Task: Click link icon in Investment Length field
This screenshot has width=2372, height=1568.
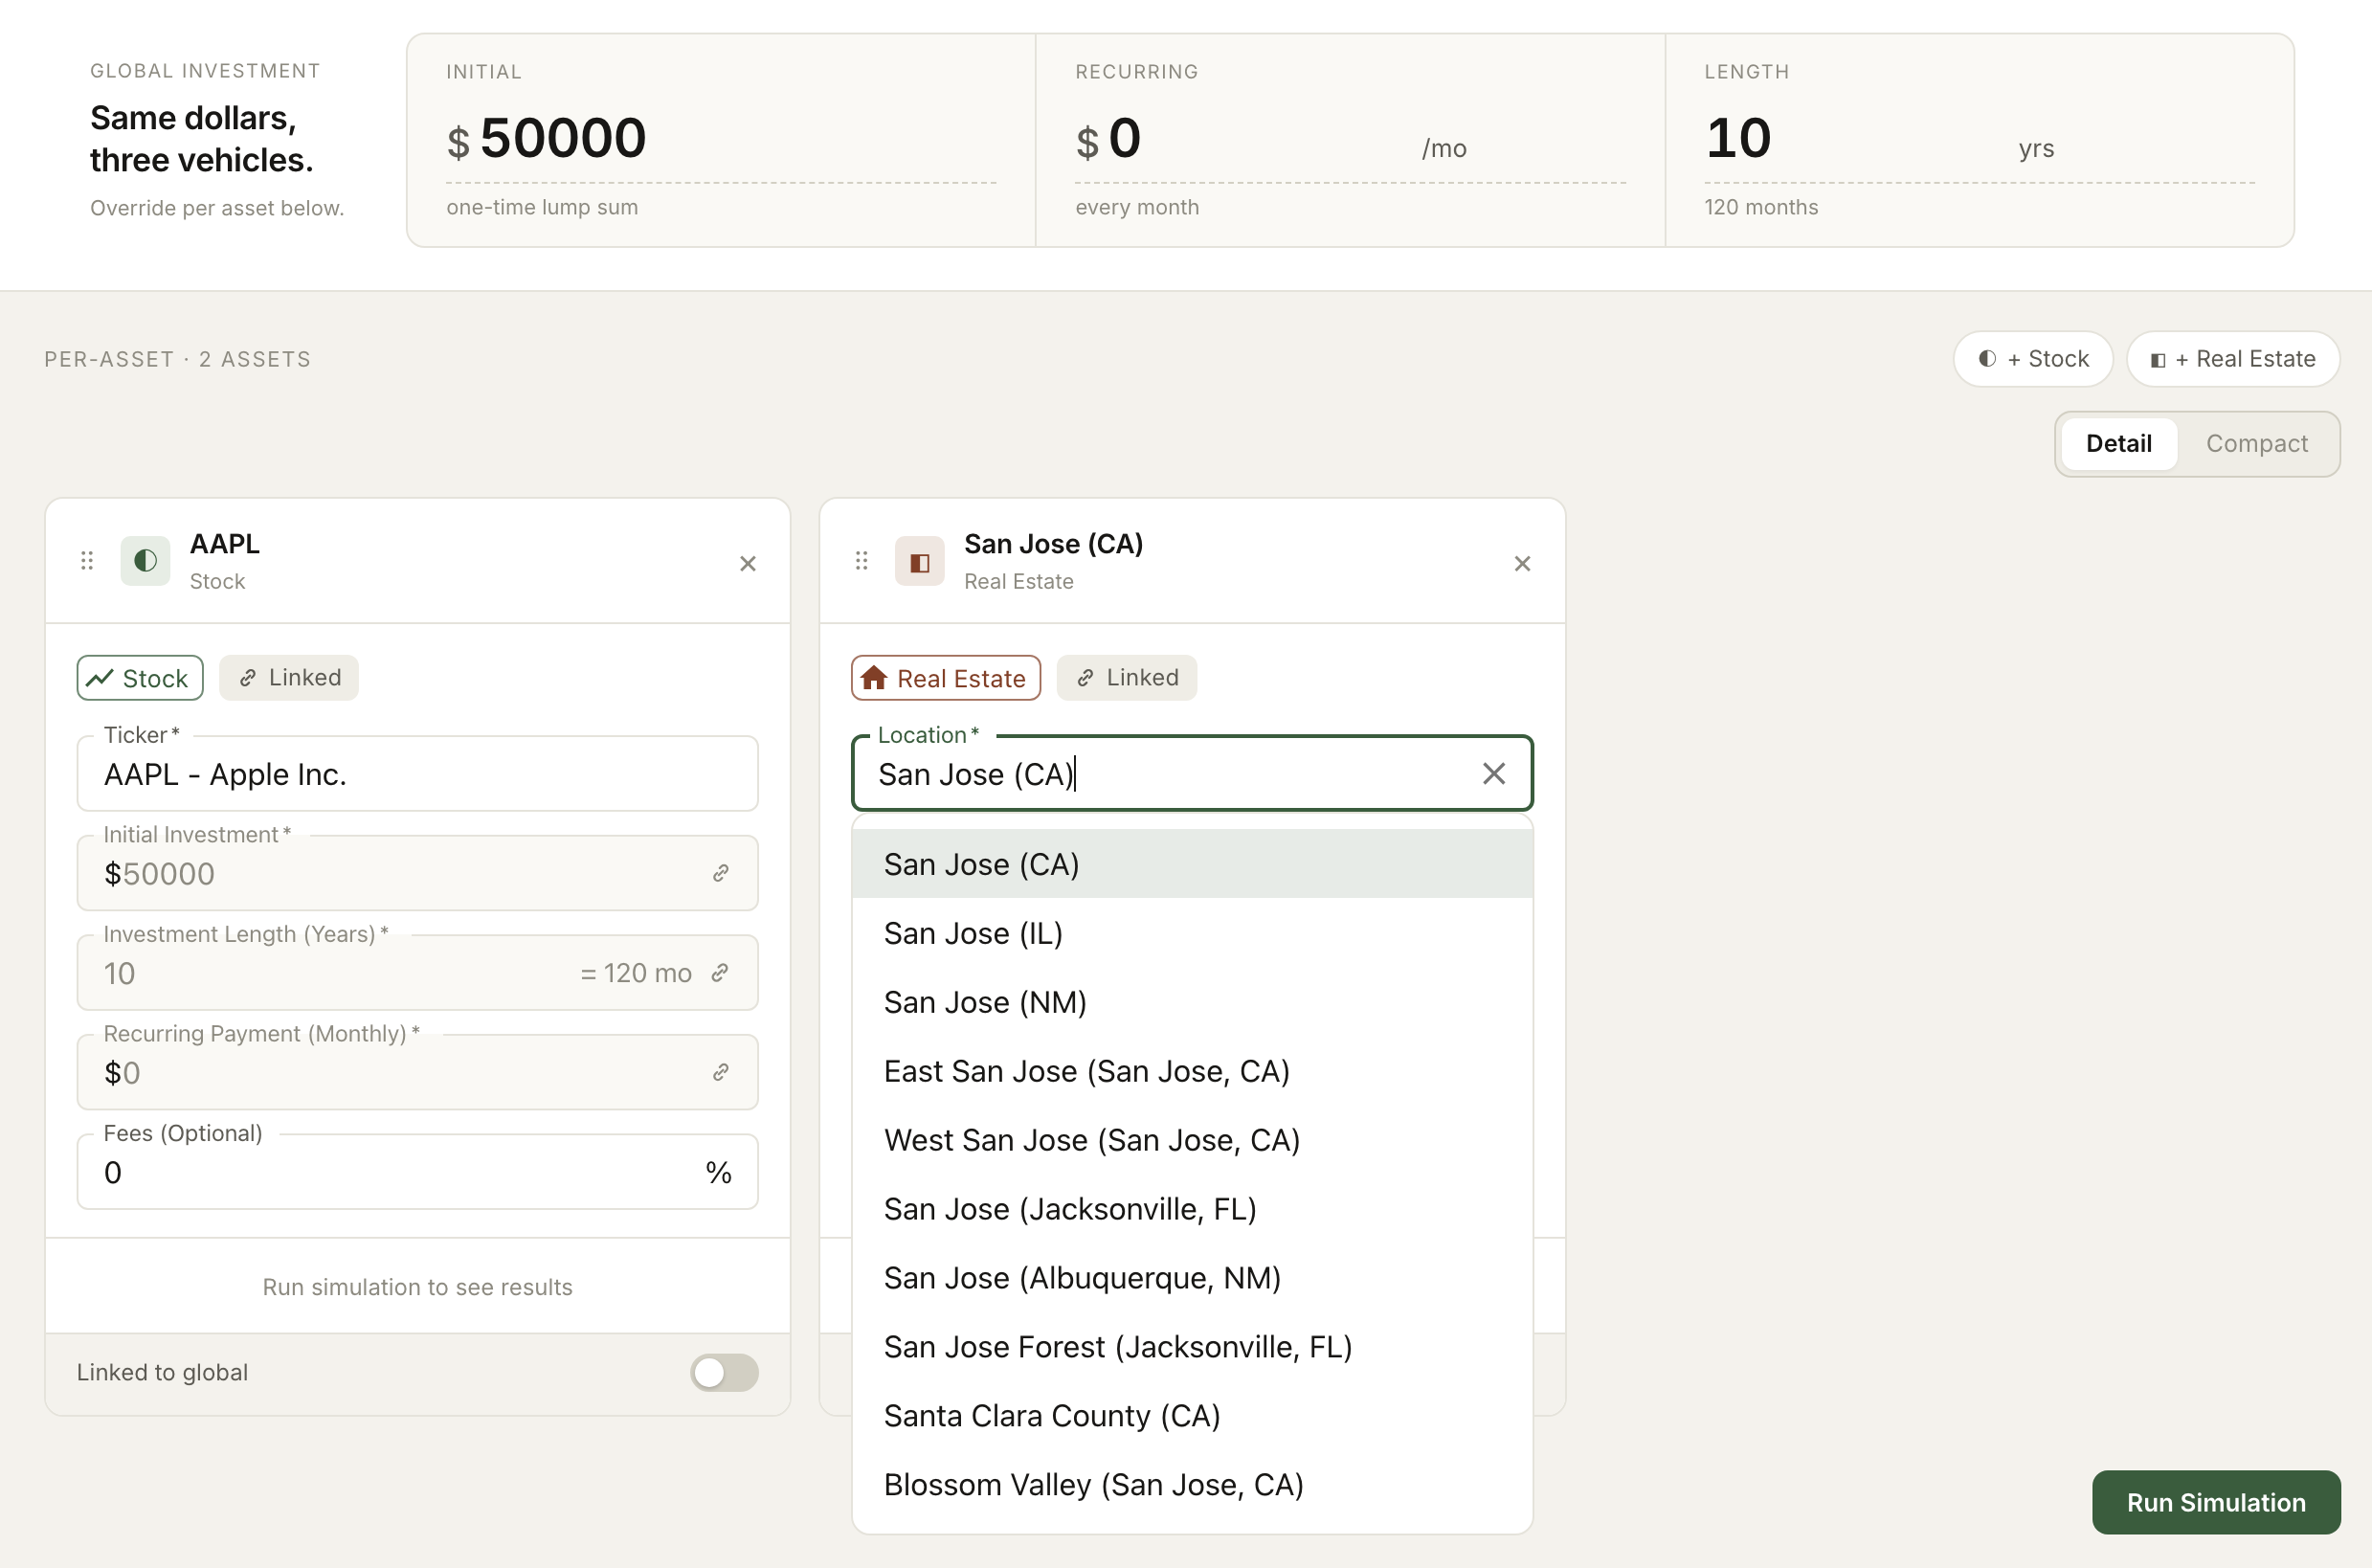Action: [x=720, y=973]
